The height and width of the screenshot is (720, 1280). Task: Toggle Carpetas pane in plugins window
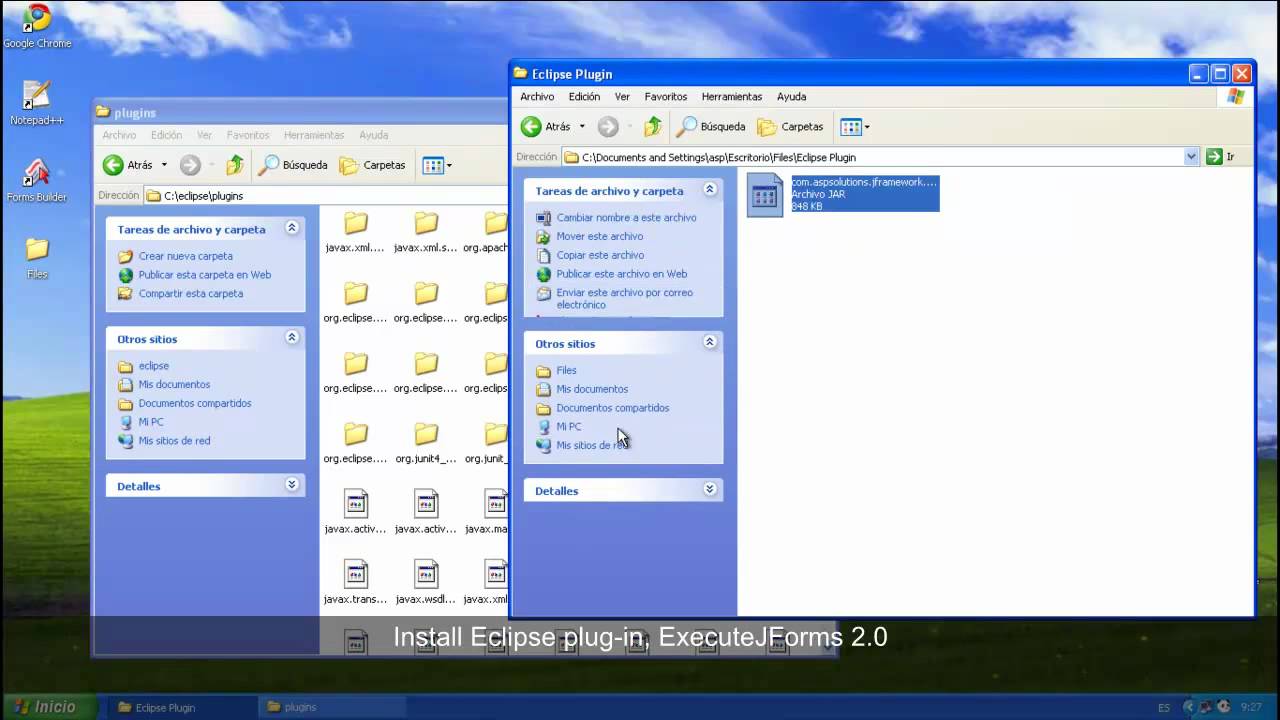[x=373, y=165]
